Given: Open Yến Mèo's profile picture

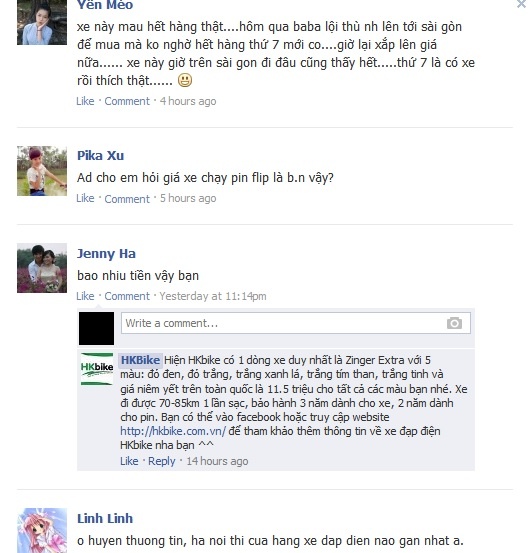Looking at the screenshot, I should [x=42, y=22].
